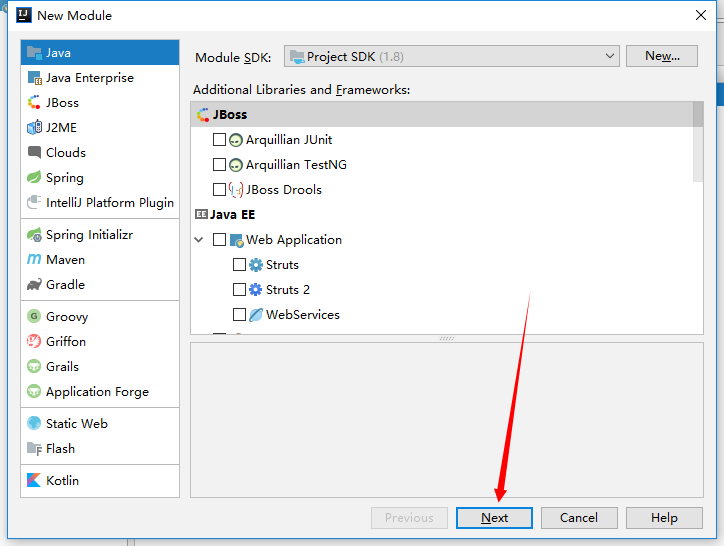Click the Arquillian JUnit face icon
The image size is (724, 546).
[236, 140]
